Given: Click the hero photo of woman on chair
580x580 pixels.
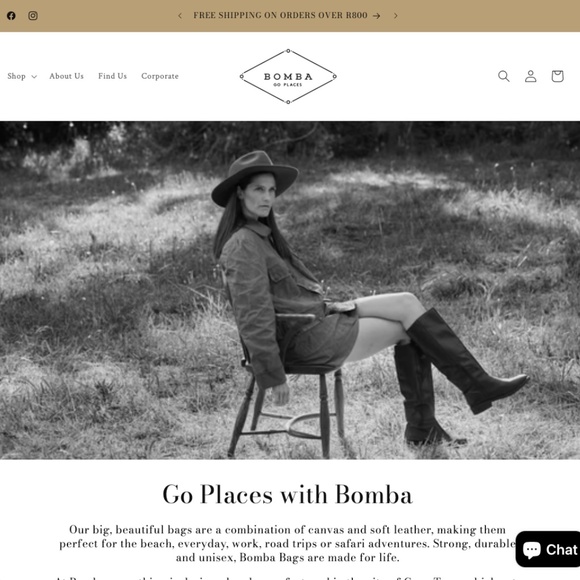Looking at the screenshot, I should (x=290, y=290).
